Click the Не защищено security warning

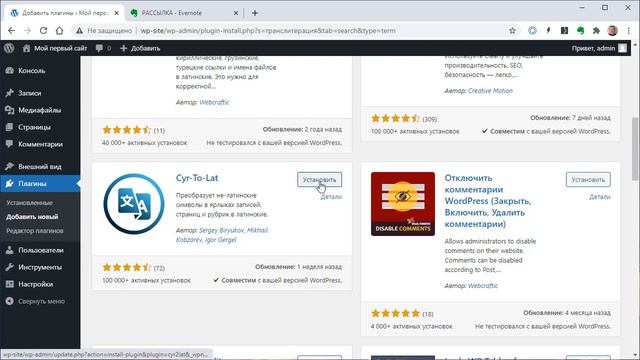[x=104, y=31]
